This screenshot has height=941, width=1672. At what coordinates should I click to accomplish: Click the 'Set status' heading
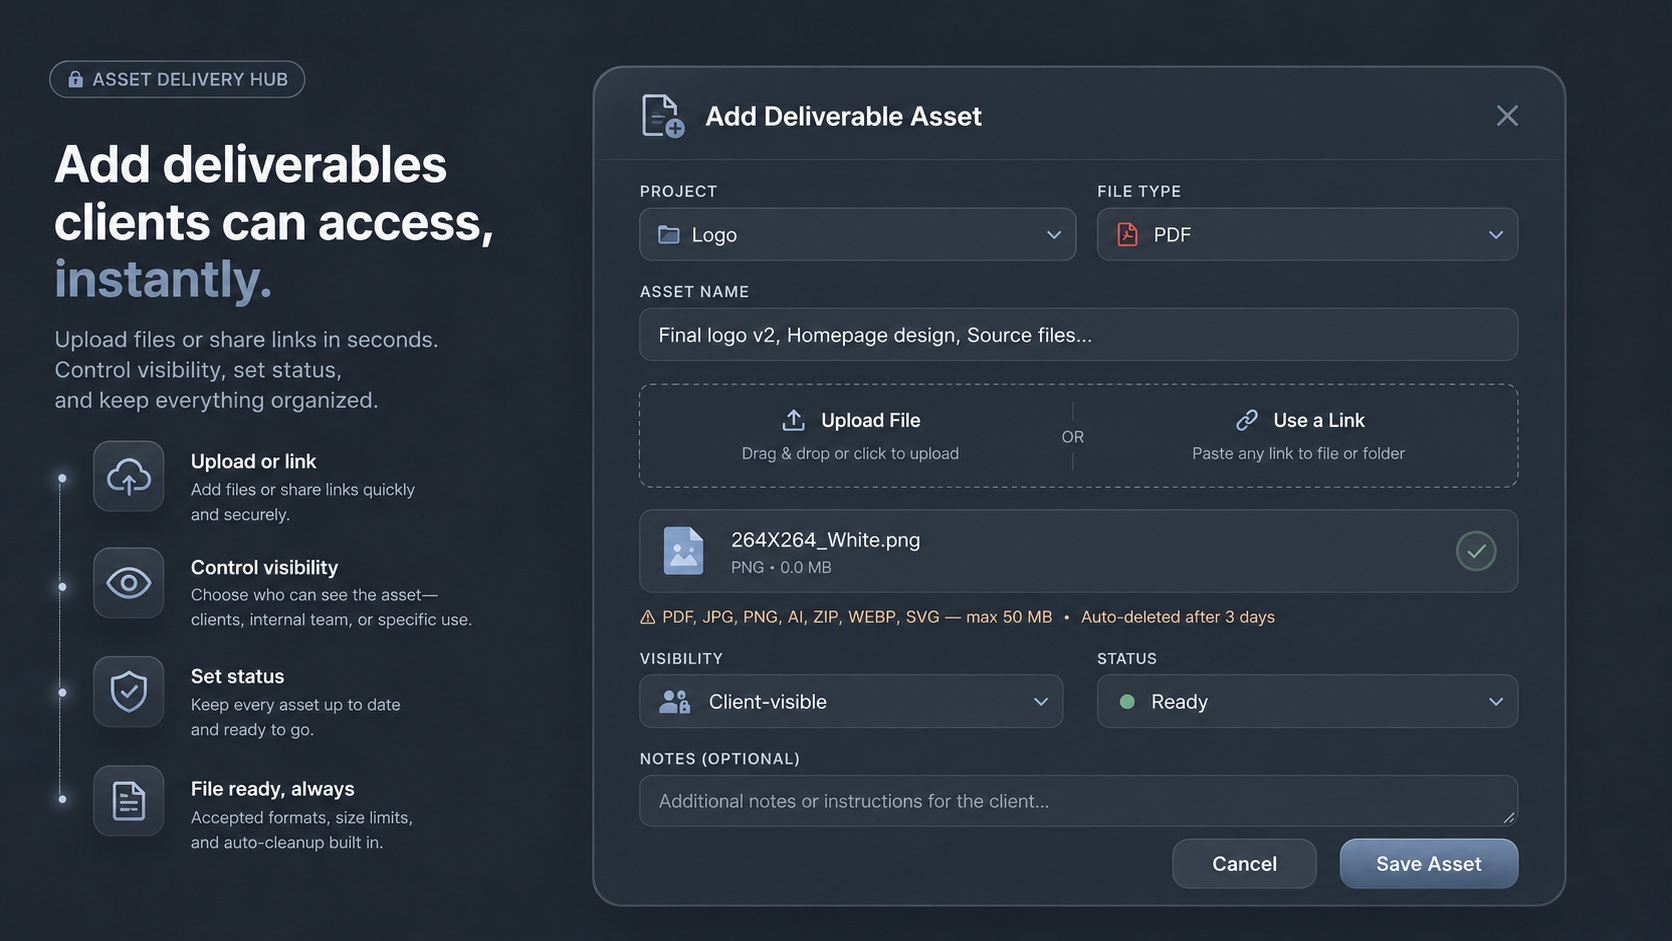(x=237, y=676)
